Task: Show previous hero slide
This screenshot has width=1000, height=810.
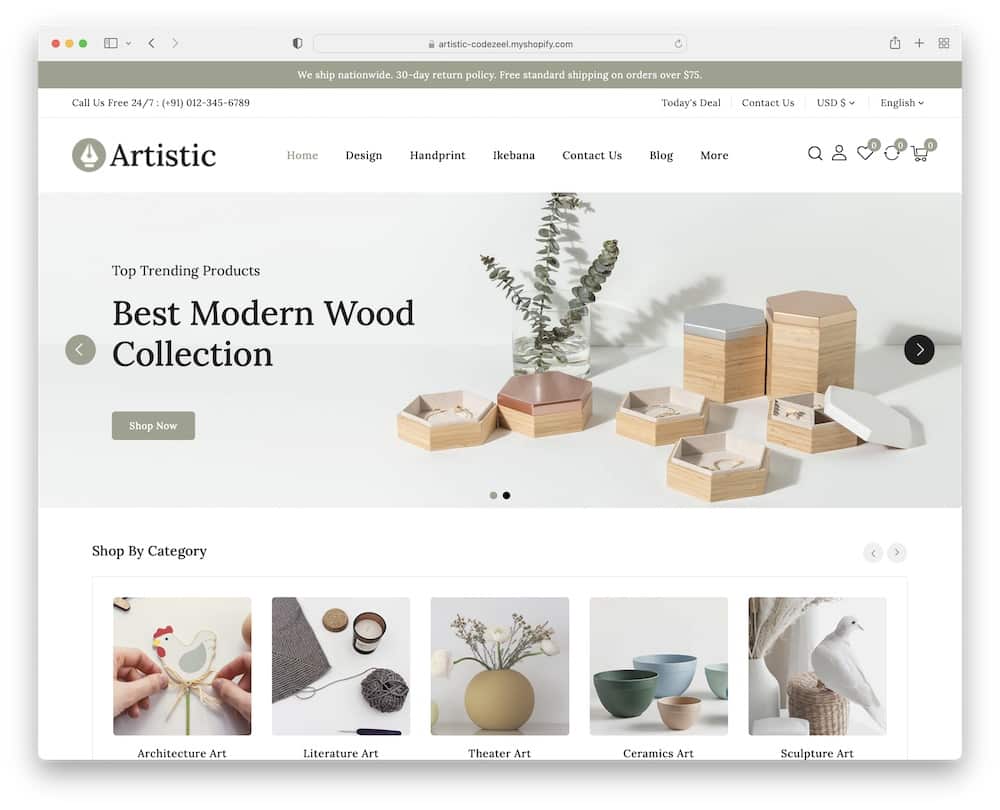Action: (80, 350)
